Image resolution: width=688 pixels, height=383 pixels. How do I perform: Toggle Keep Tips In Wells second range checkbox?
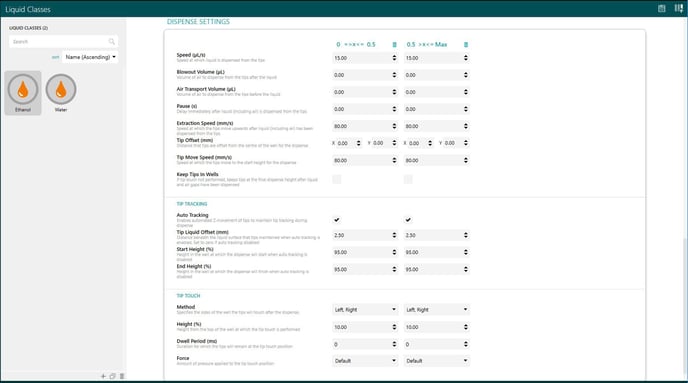pos(408,179)
